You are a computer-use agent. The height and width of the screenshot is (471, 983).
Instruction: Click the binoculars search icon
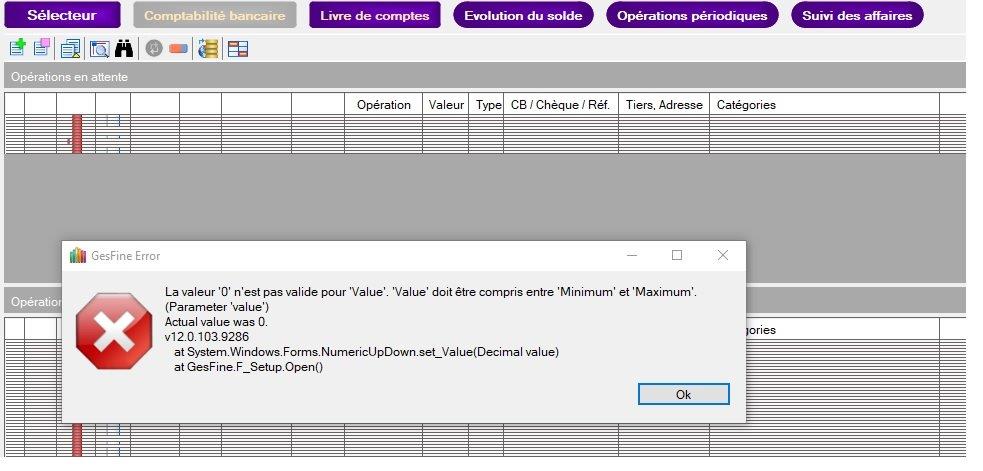pos(124,48)
